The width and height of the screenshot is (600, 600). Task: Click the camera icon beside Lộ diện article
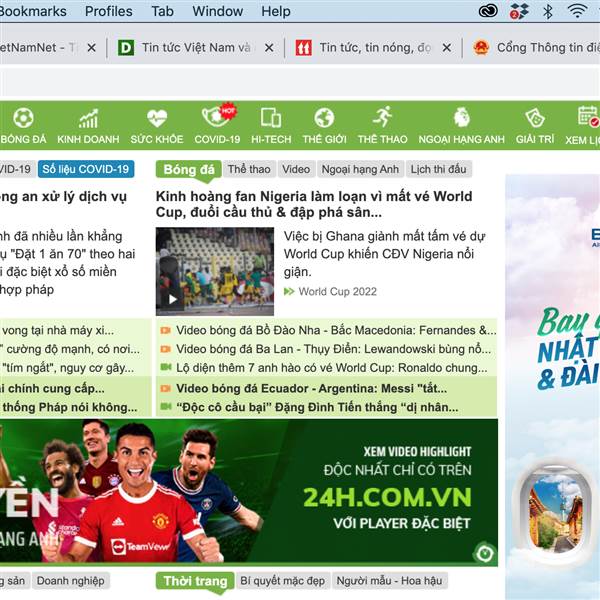(x=166, y=367)
